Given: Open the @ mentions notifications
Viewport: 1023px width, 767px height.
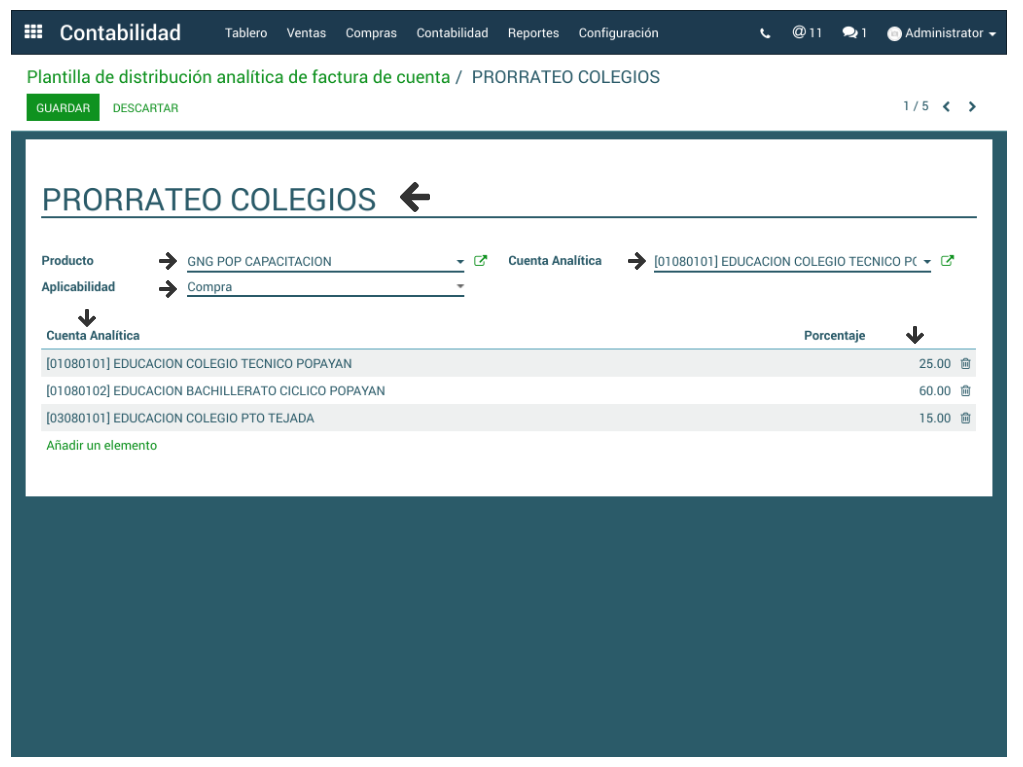Looking at the screenshot, I should 806,33.
